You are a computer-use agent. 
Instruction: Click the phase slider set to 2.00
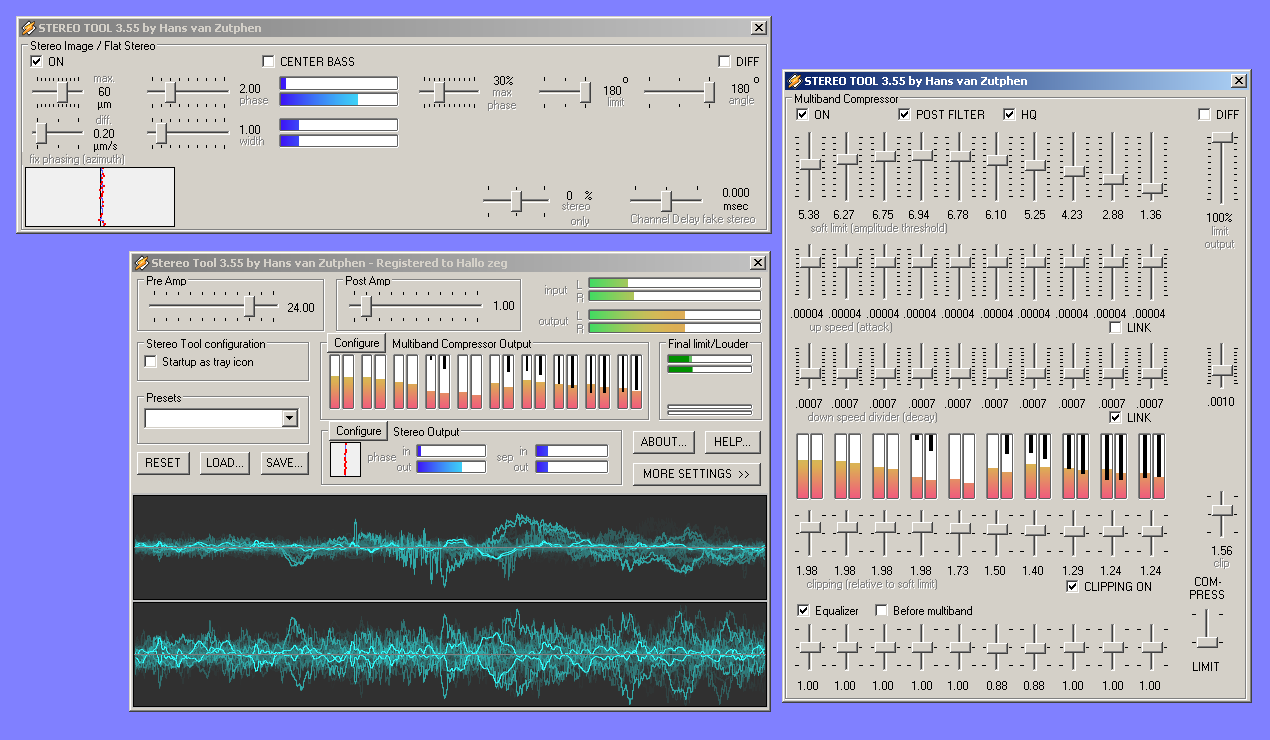[189, 92]
